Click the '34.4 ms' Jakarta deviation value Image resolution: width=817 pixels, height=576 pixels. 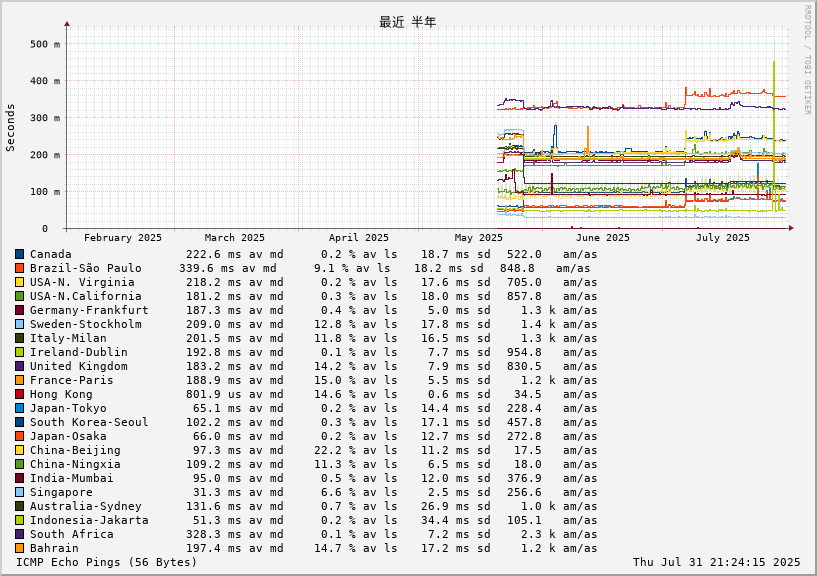pos(445,520)
